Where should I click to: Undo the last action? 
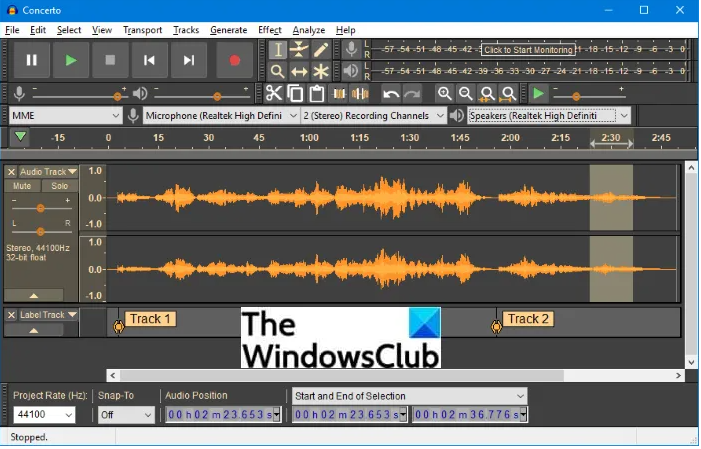391,93
